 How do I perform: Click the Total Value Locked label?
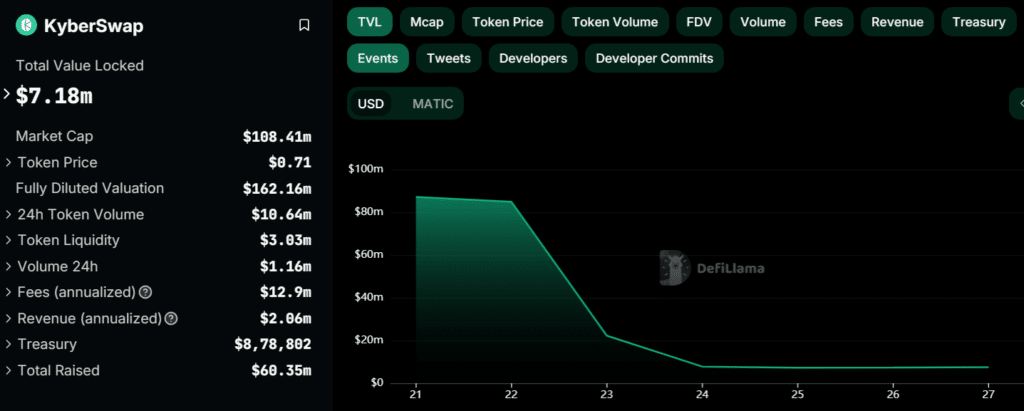[80, 65]
